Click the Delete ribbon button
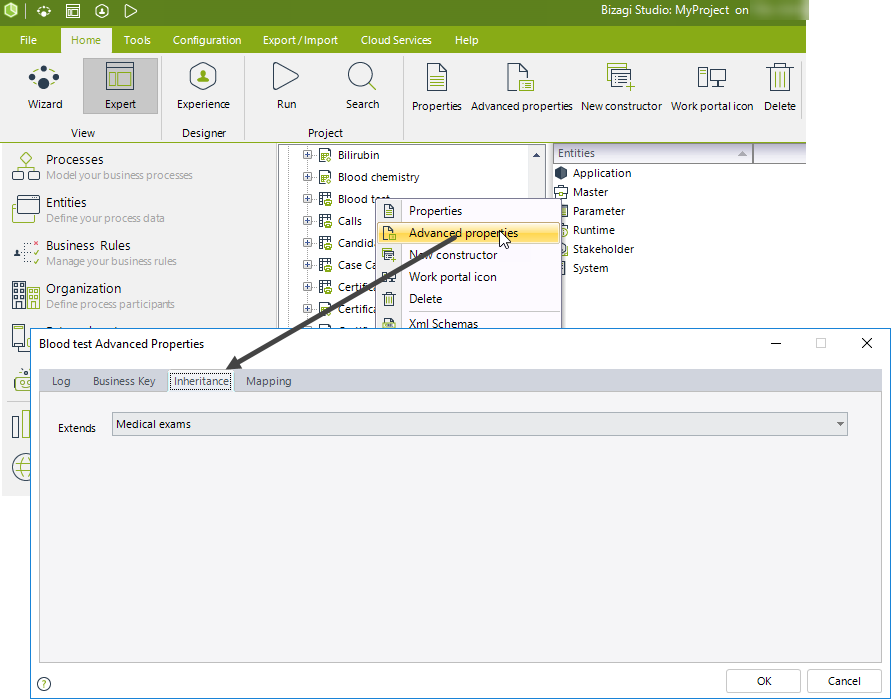 pos(779,87)
